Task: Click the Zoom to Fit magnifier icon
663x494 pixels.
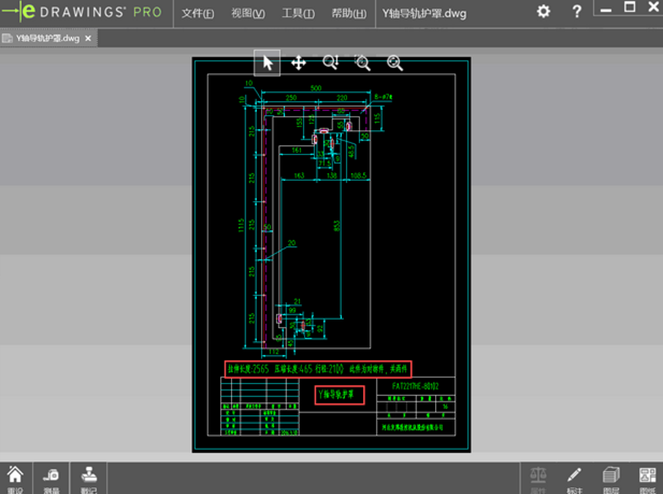Action: 331,62
